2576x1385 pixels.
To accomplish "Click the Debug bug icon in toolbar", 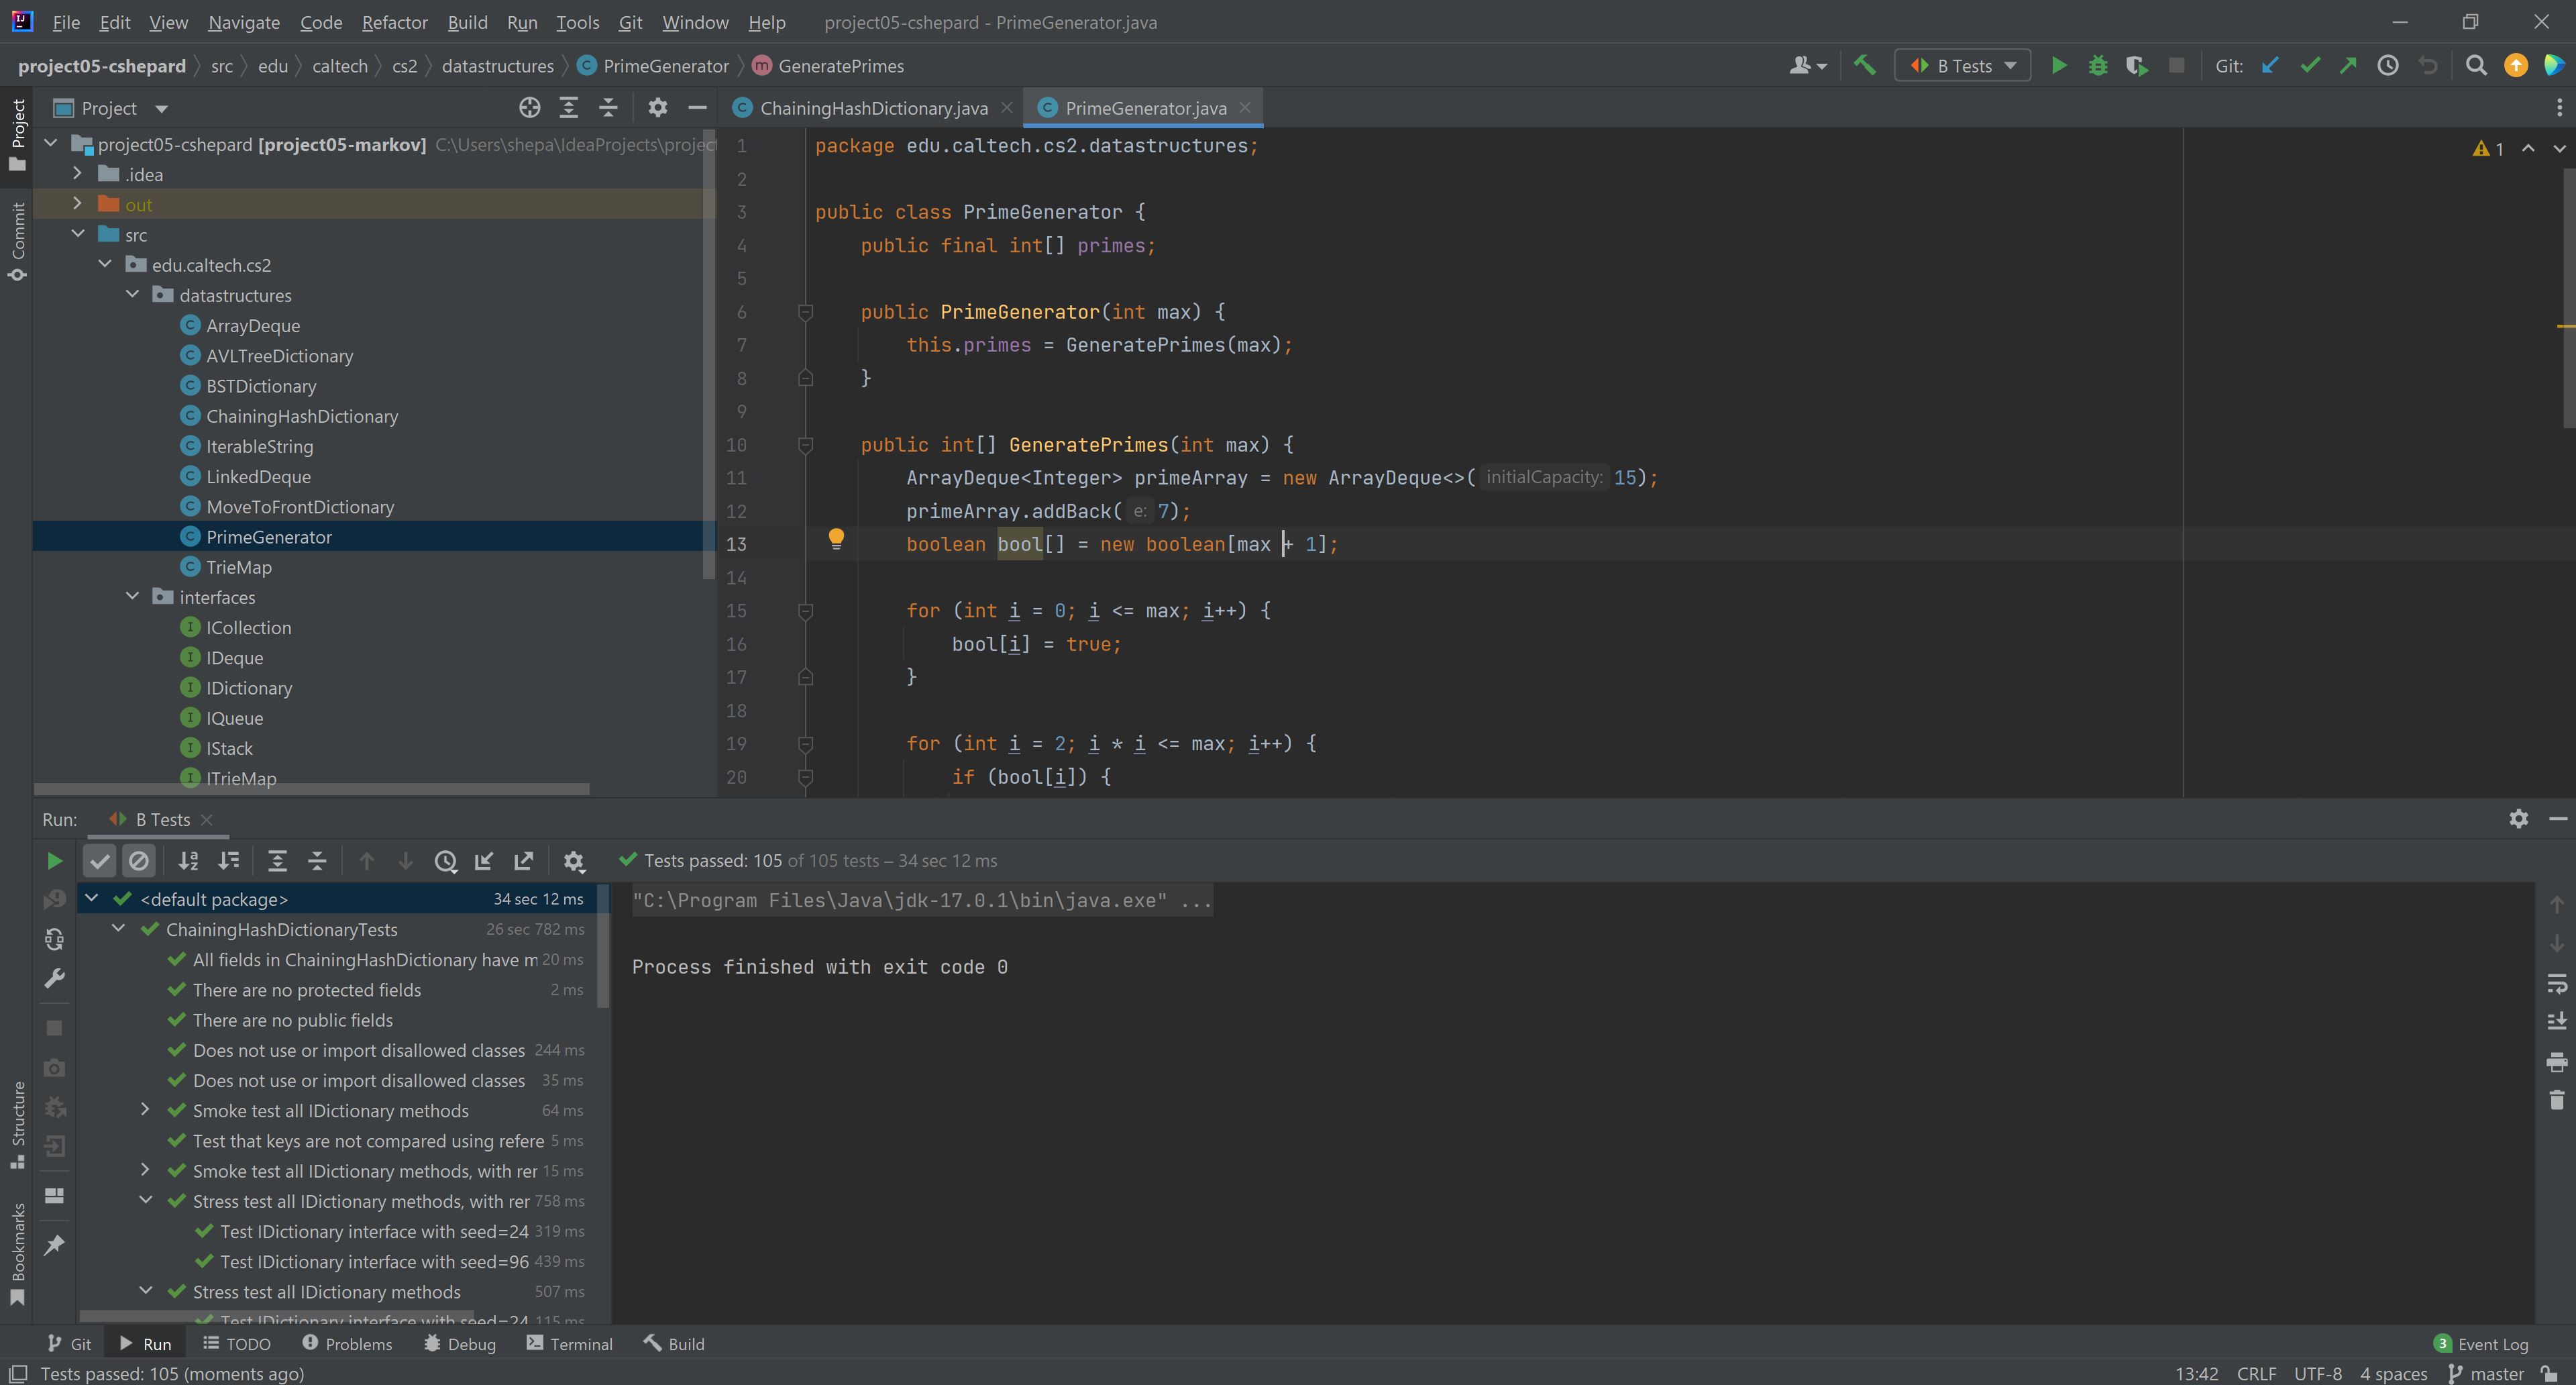I will tap(2098, 66).
